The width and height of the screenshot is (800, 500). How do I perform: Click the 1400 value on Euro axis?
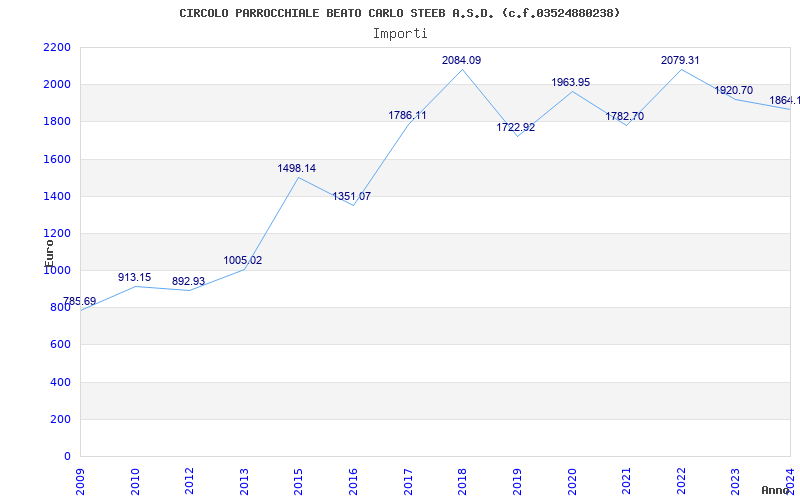(x=57, y=196)
